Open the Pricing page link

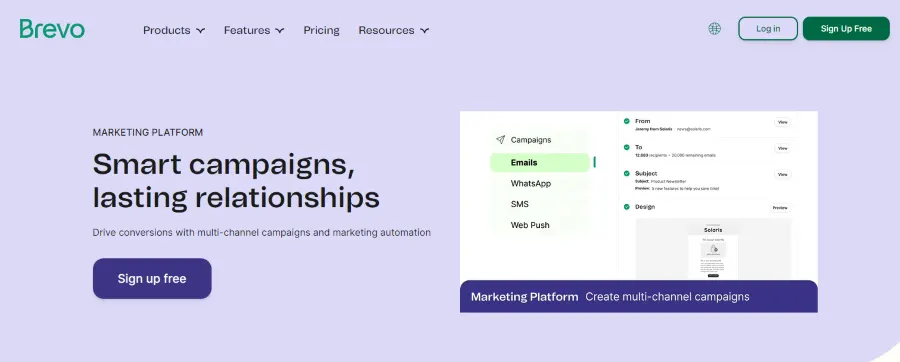point(321,30)
